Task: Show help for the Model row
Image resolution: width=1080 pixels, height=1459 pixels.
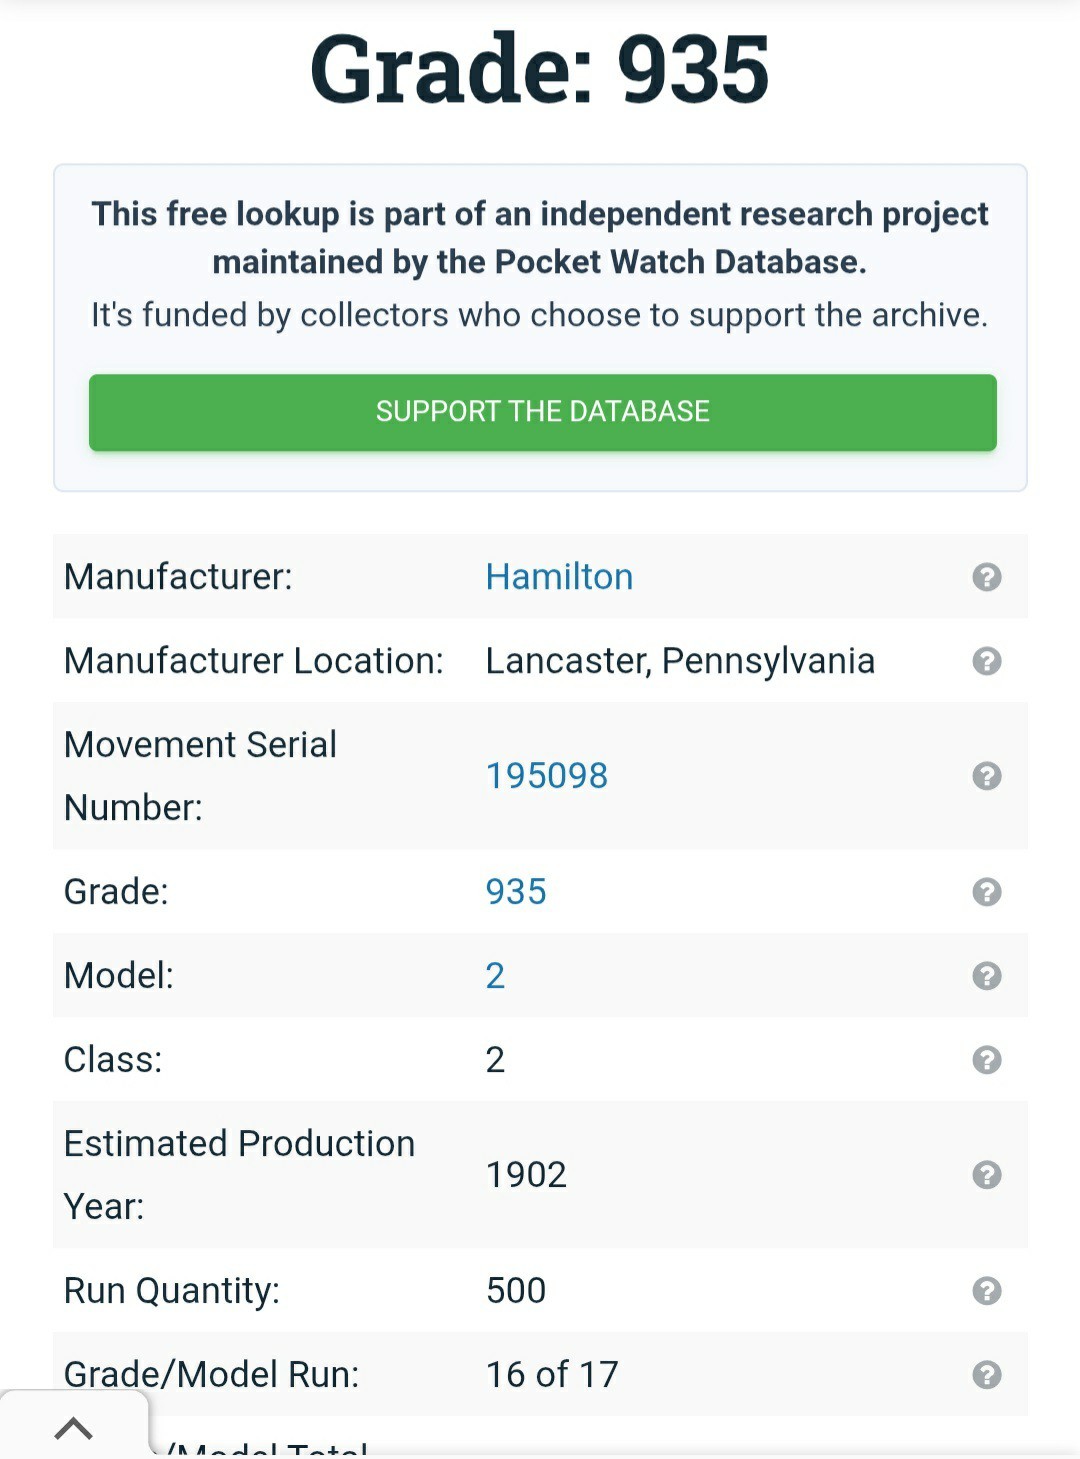Action: [x=986, y=976]
